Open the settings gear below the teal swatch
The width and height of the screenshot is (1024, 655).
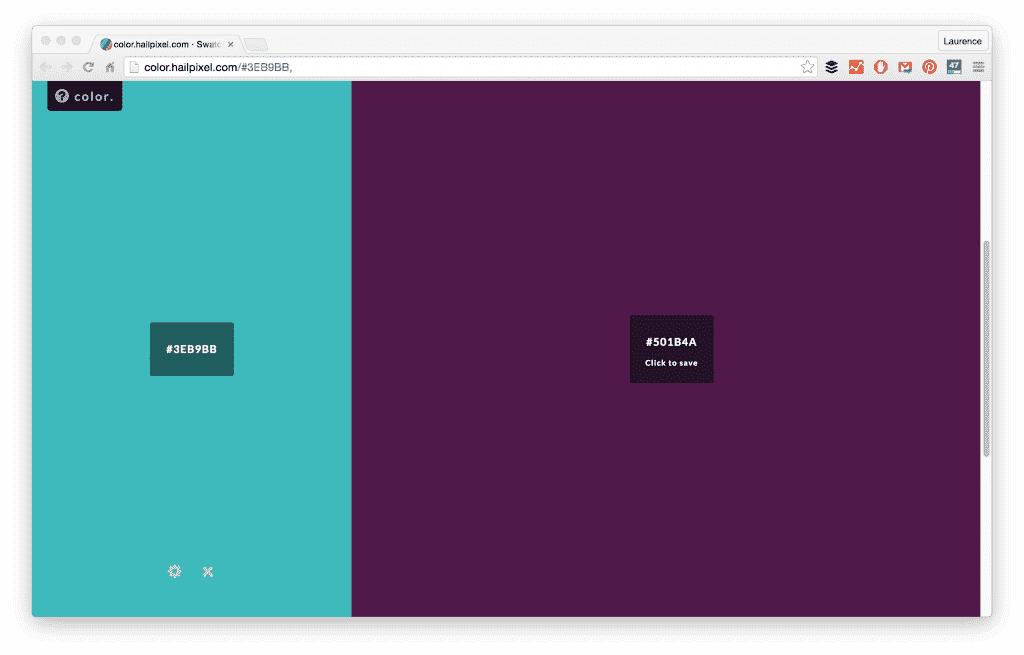point(175,571)
